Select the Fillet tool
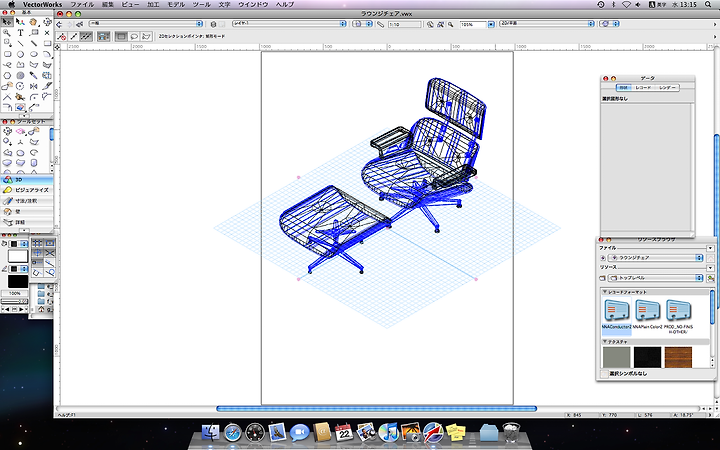 tap(34, 97)
